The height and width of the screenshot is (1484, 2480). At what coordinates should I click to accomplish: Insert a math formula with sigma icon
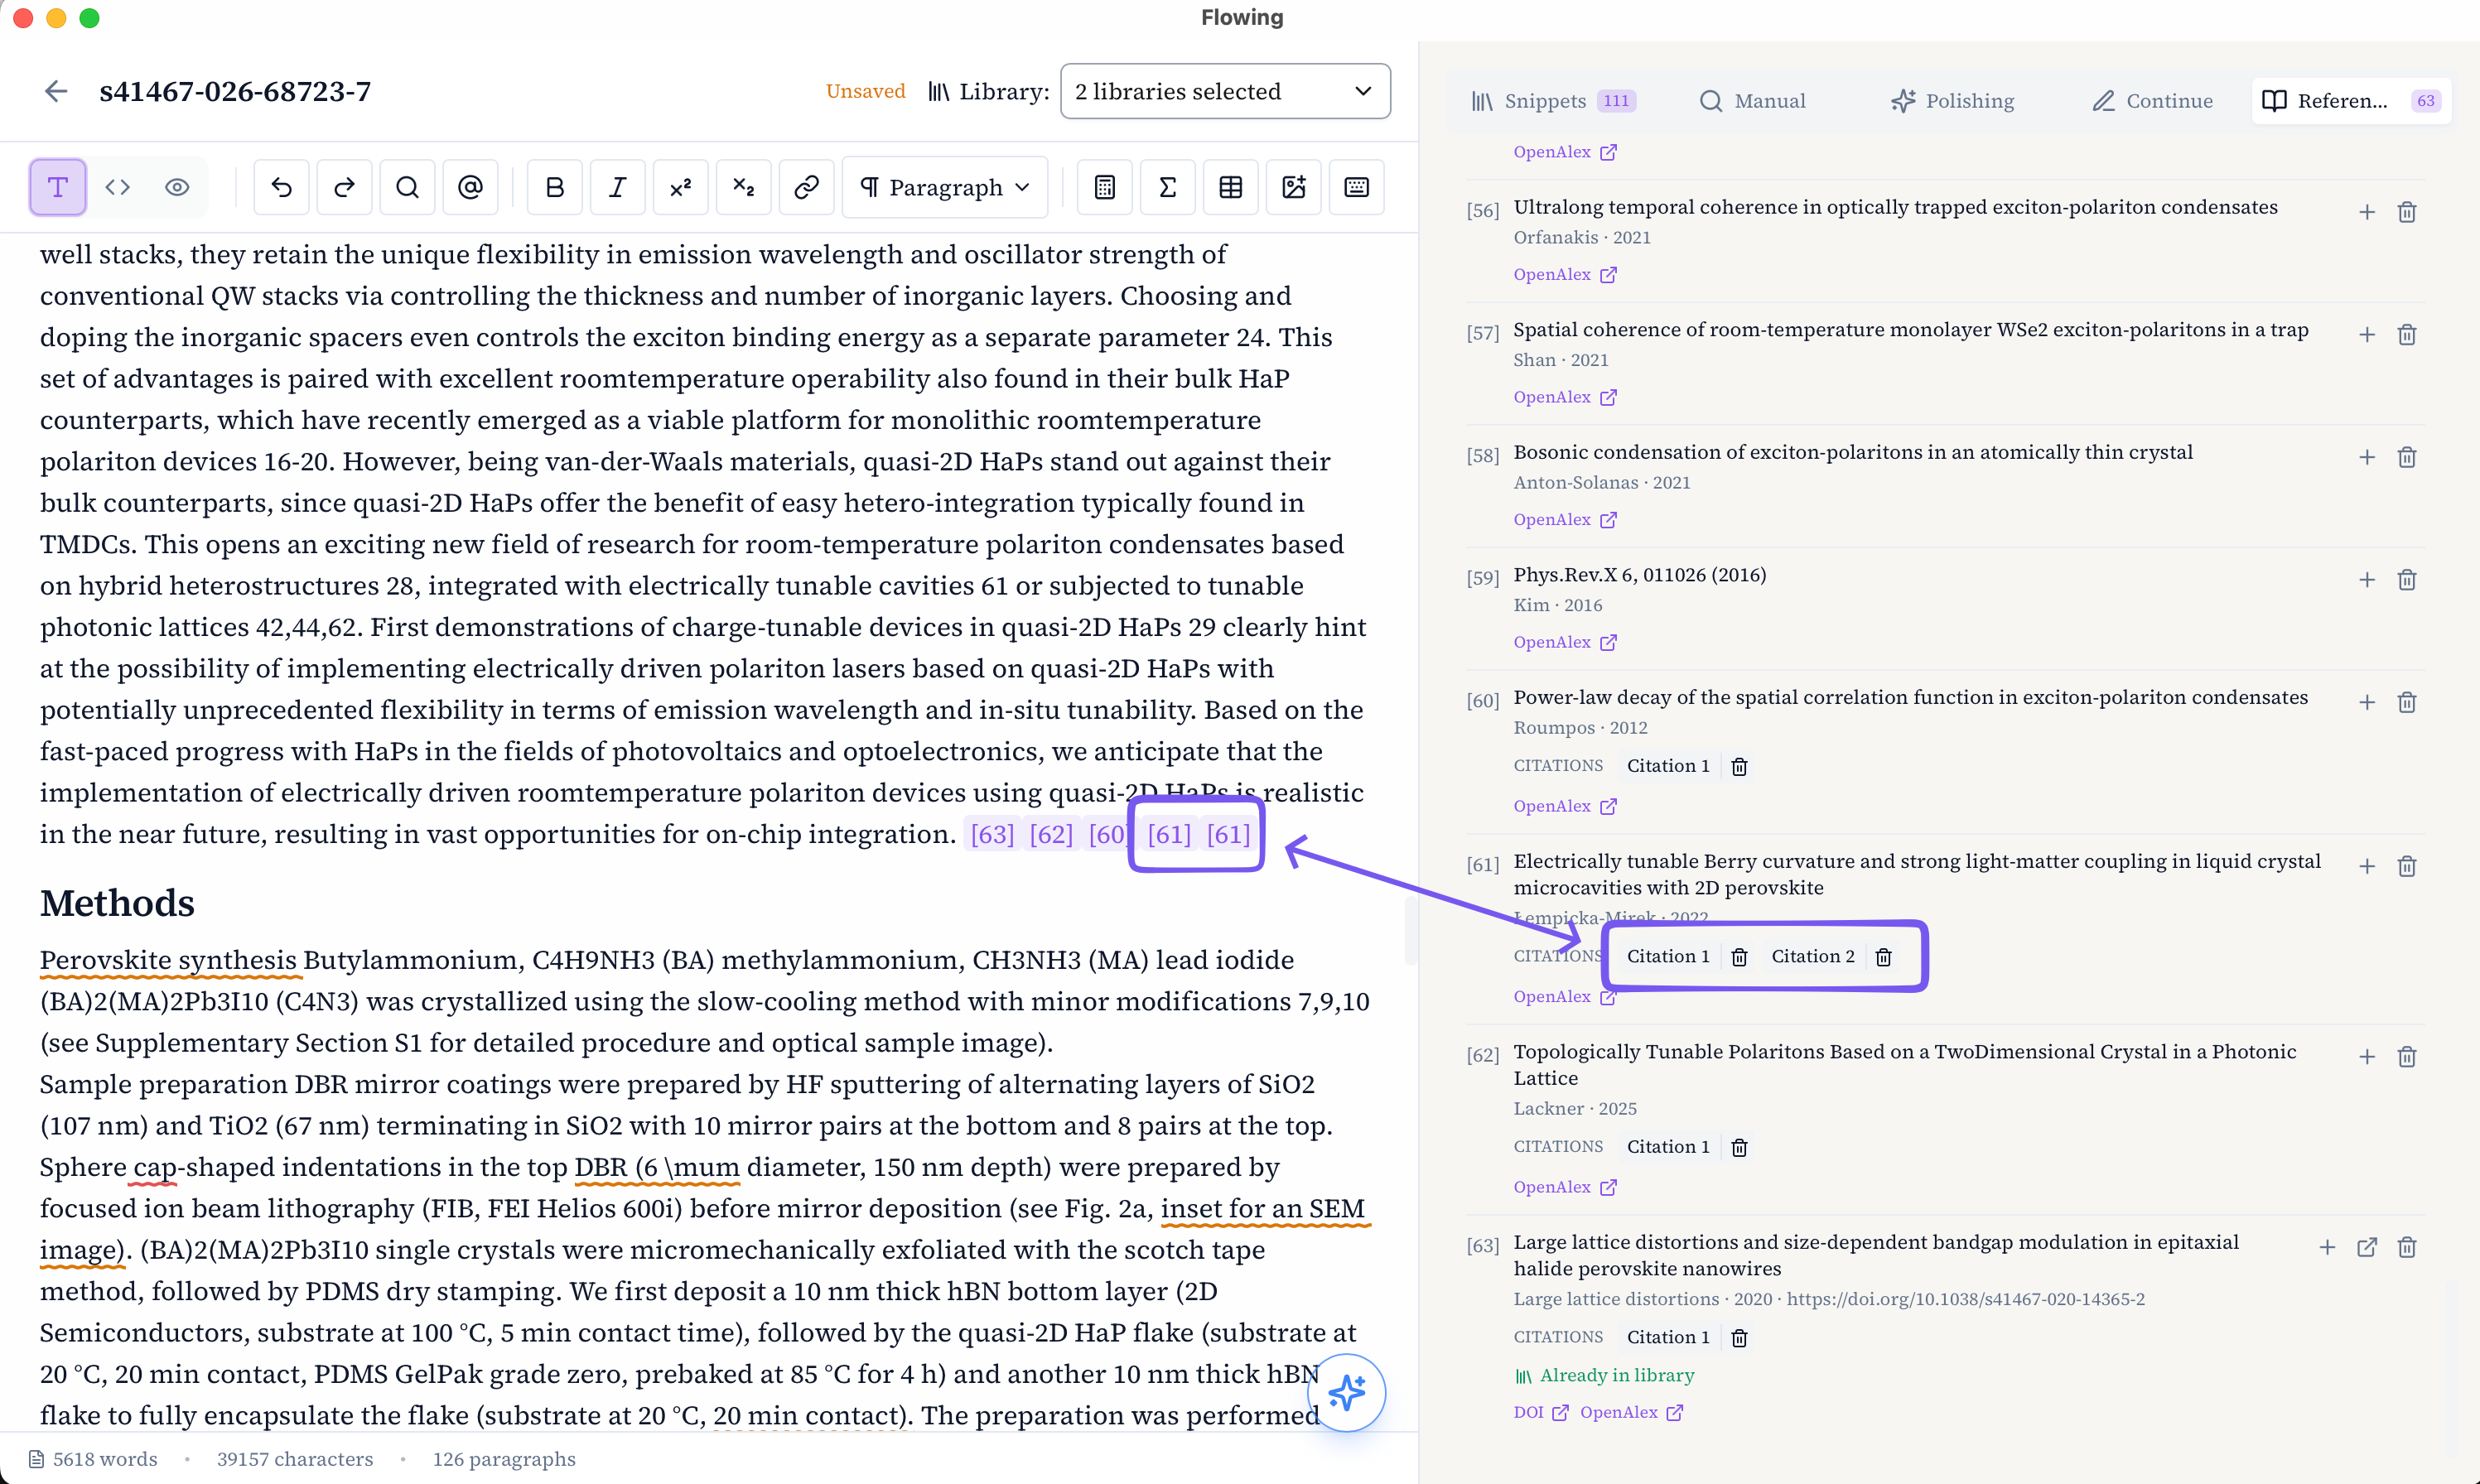tap(1168, 187)
